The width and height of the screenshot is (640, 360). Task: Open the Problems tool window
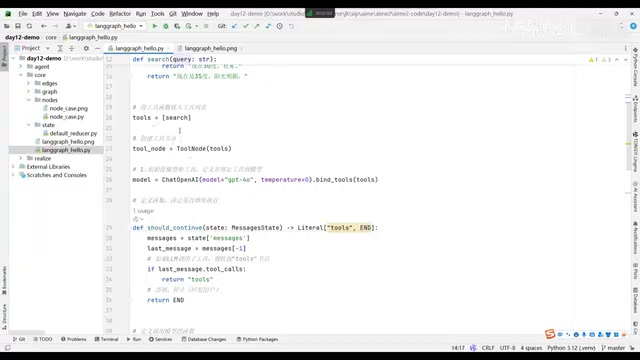point(74,339)
